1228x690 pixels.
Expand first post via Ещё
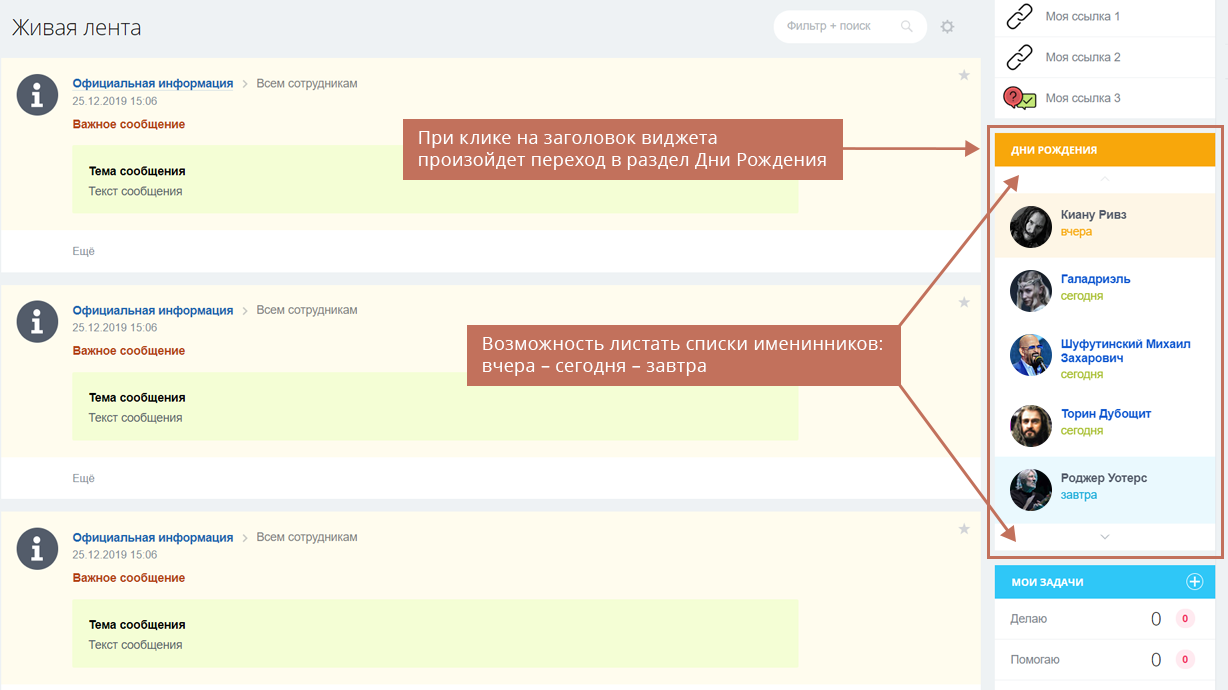point(83,251)
